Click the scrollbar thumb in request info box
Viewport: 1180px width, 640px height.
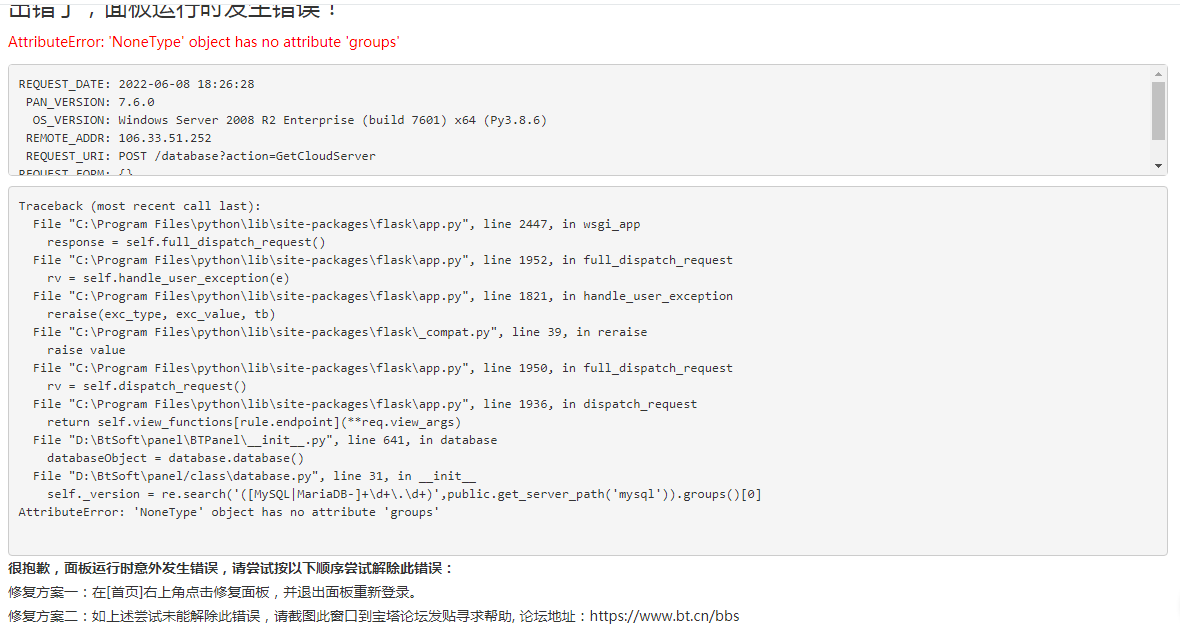pos(1158,111)
